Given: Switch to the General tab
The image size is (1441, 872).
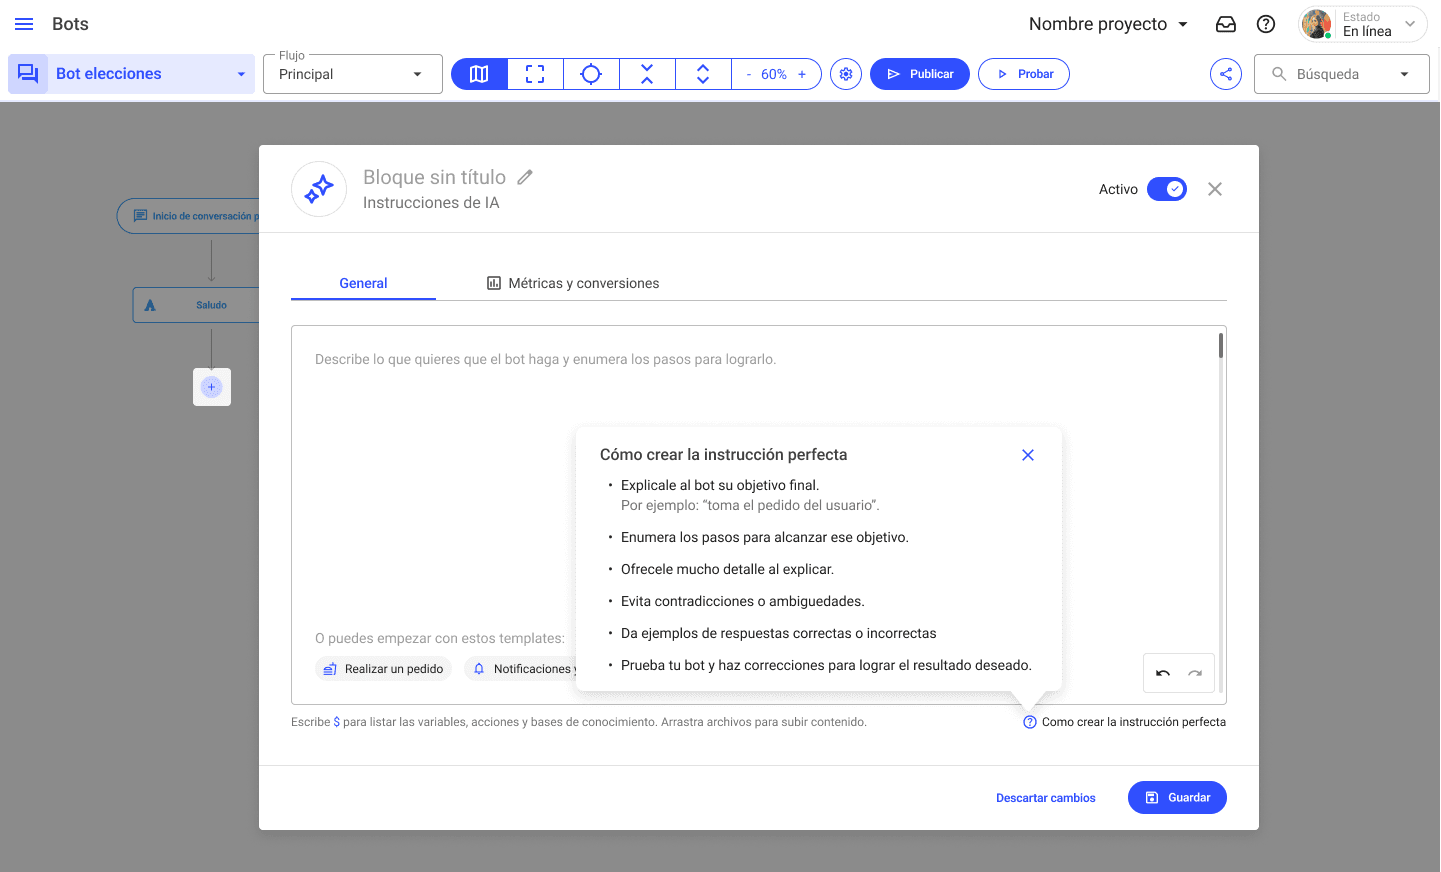Looking at the screenshot, I should [x=363, y=283].
